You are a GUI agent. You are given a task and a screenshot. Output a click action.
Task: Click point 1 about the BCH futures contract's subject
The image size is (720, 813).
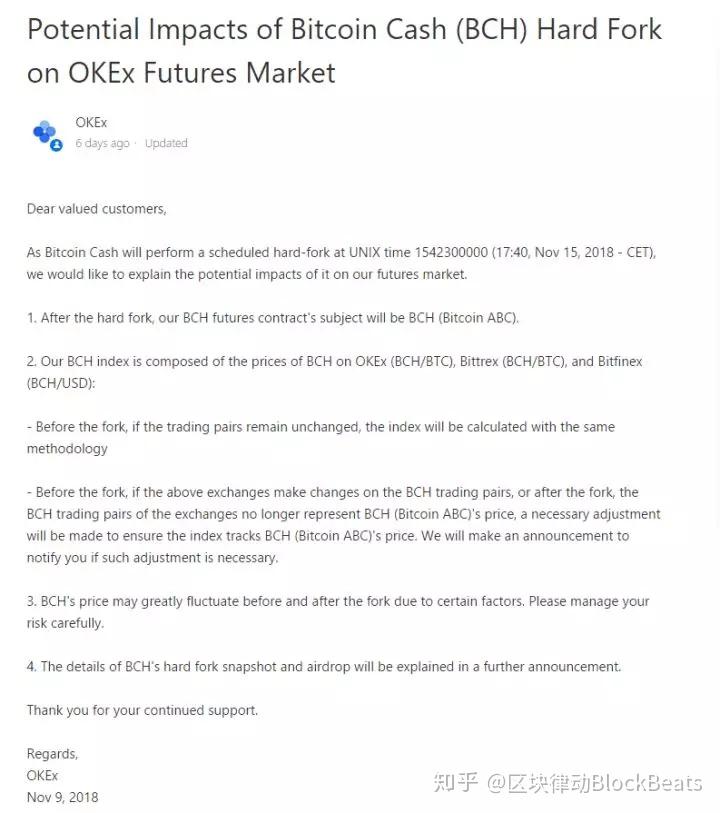tap(273, 318)
